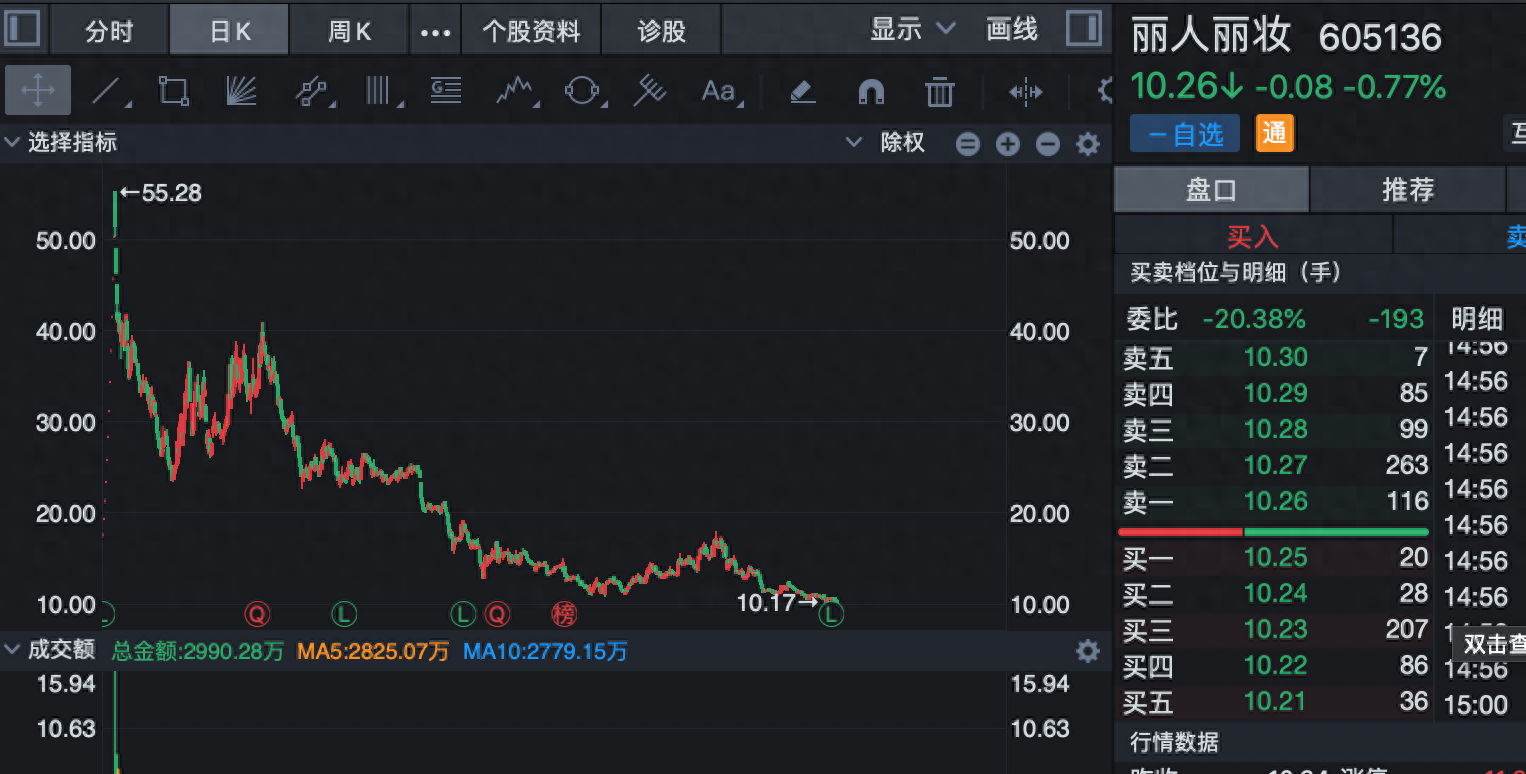Viewport: 1526px width, 774px height.
Task: Expand the 选择指标 indicator selector
Action: (61, 143)
